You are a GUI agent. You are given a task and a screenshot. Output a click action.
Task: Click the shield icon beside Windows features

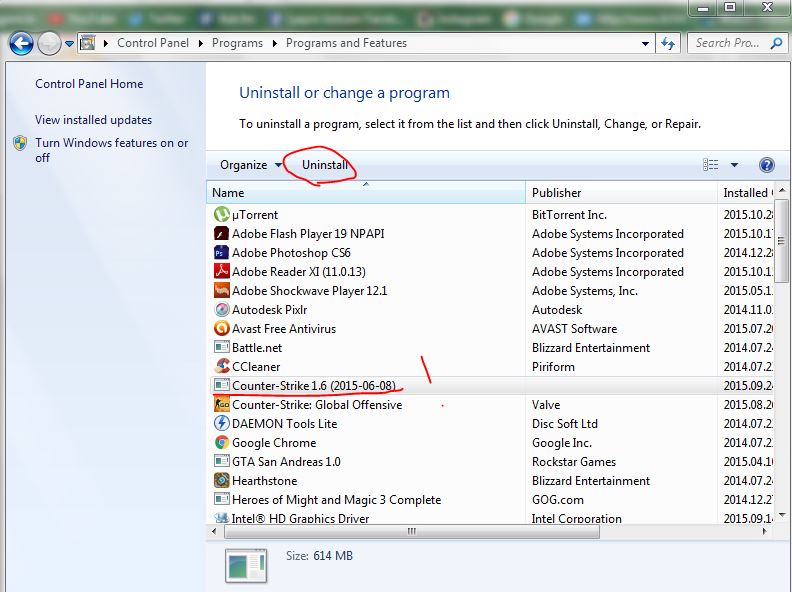tap(20, 143)
